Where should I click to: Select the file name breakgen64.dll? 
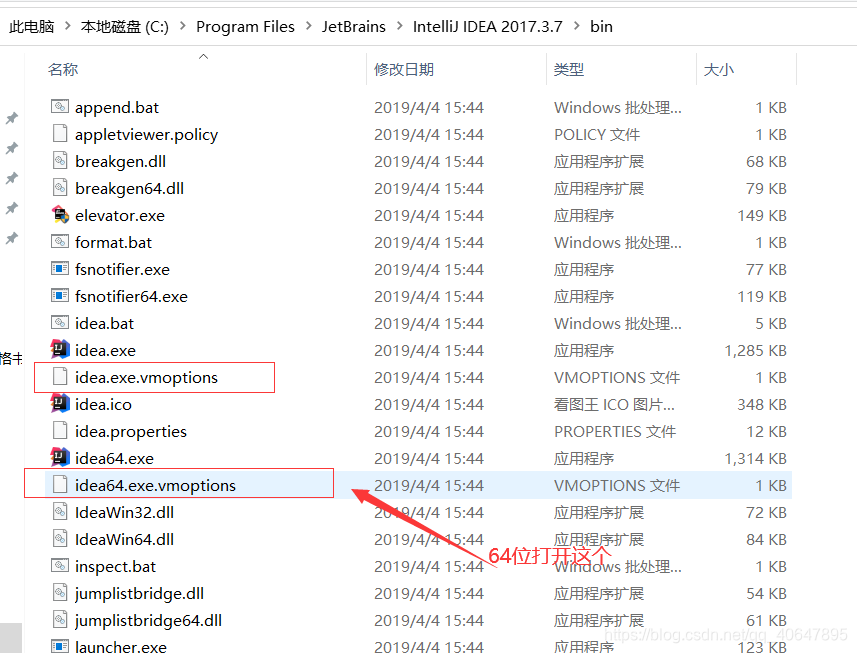pyautogui.click(x=130, y=189)
